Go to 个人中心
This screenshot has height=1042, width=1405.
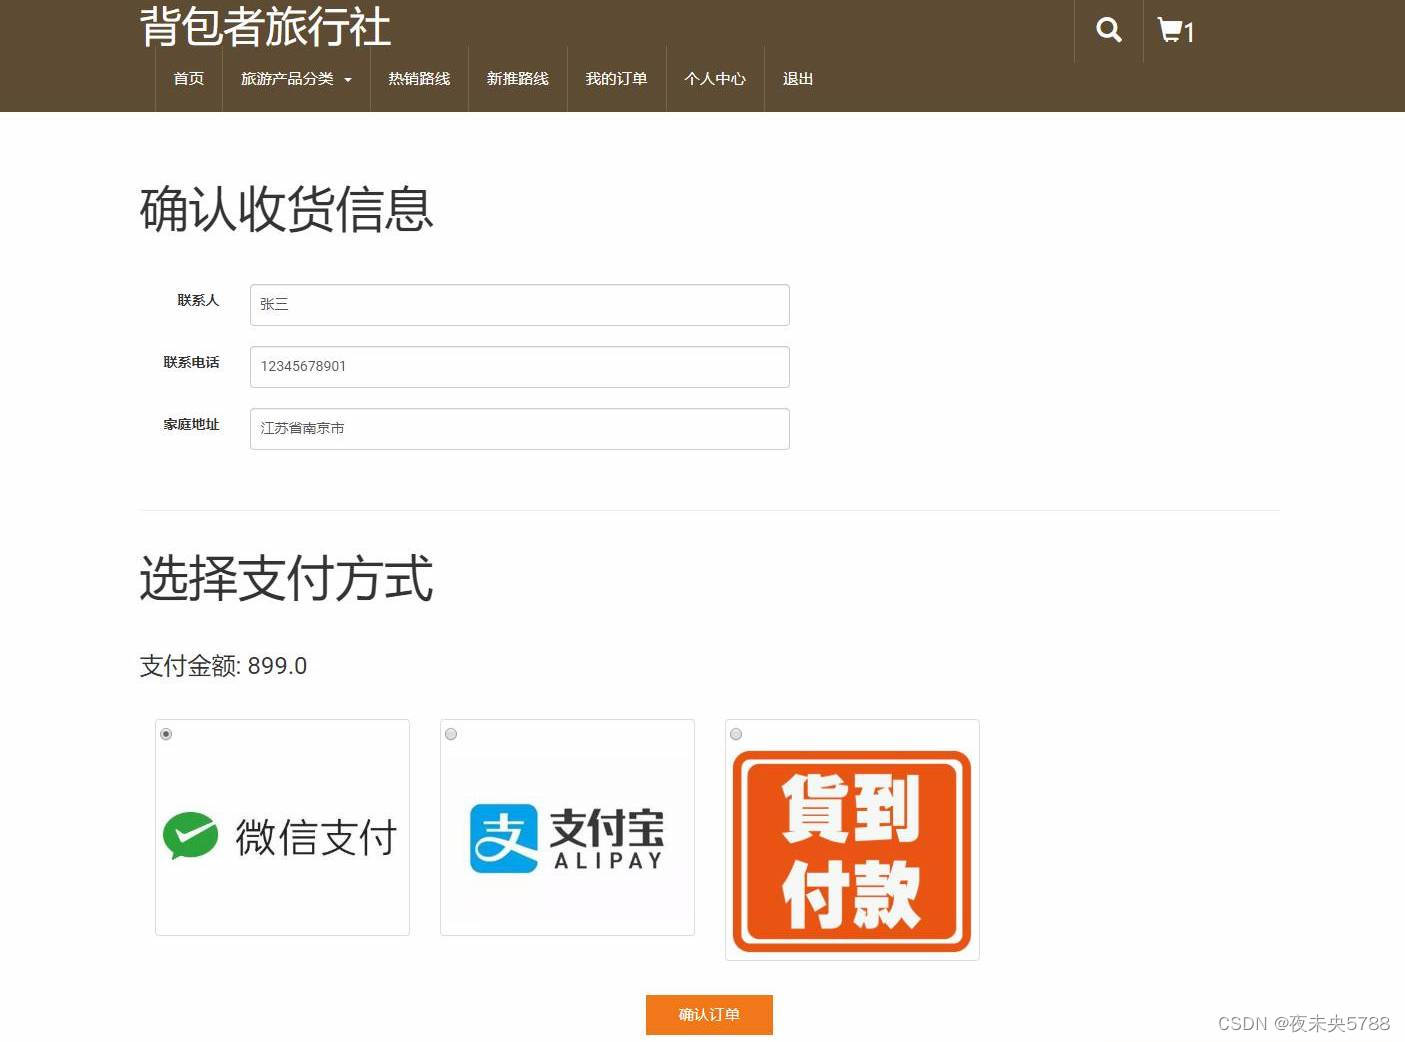(x=715, y=79)
